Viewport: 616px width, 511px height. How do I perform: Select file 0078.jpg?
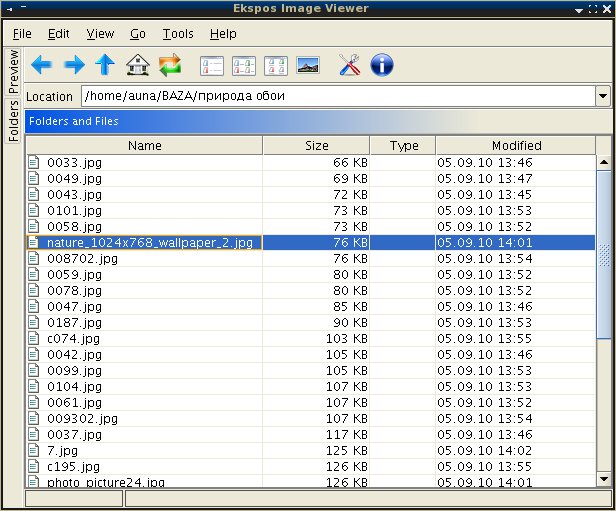[x=74, y=290]
